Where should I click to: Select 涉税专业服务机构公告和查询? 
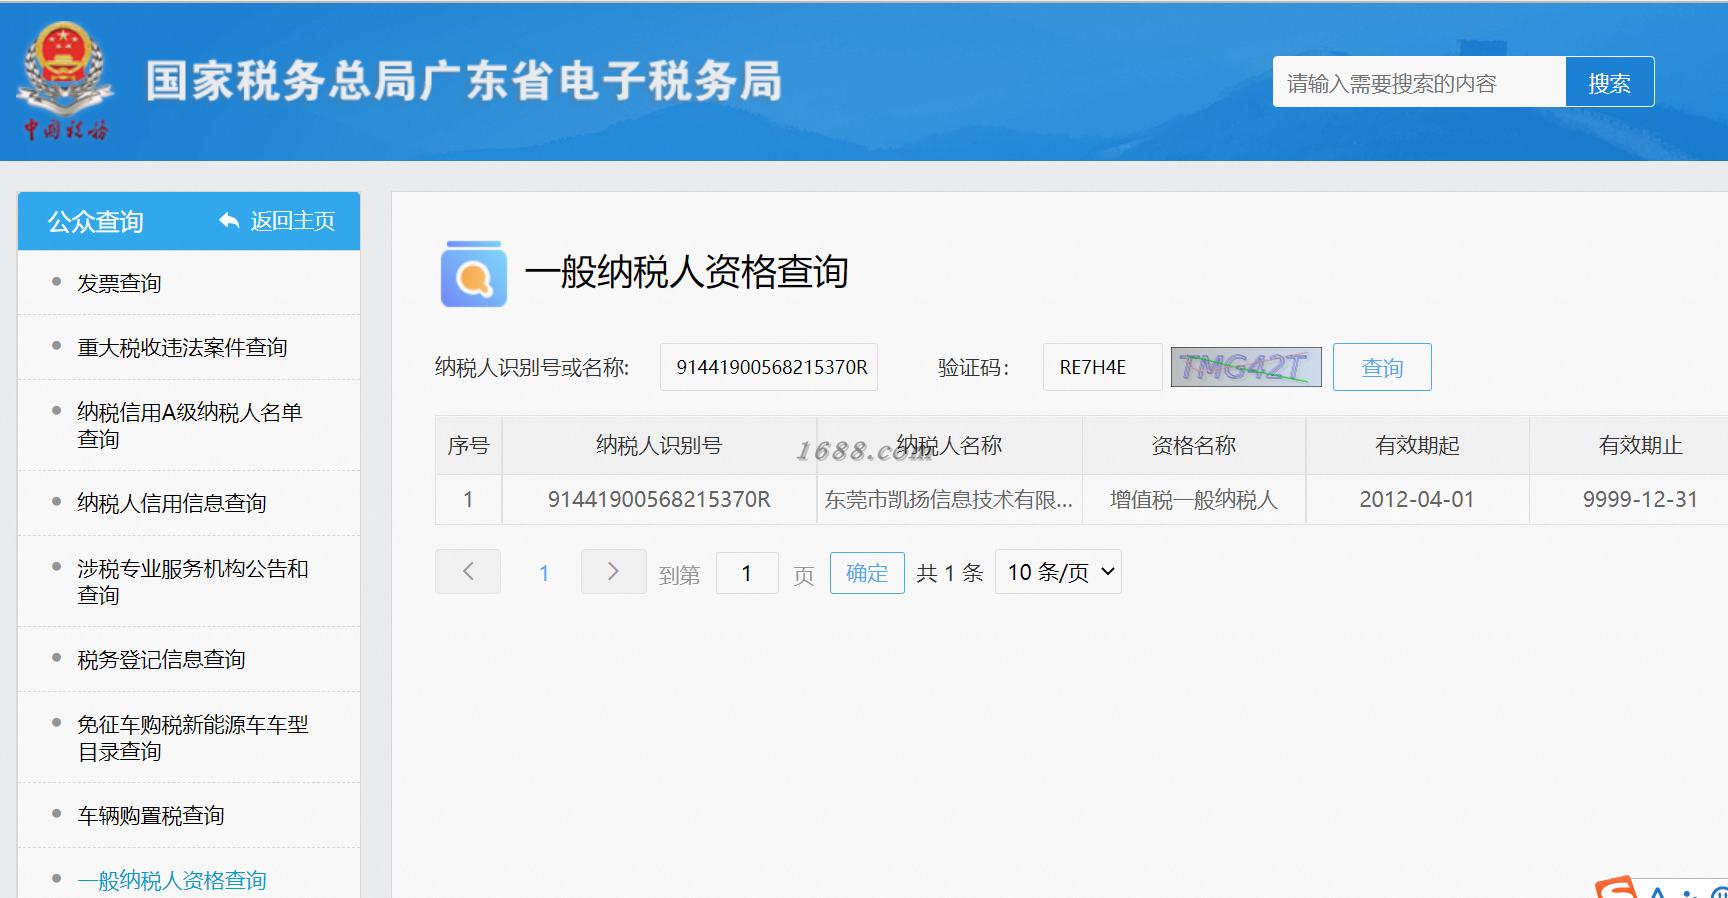pyautogui.click(x=192, y=581)
